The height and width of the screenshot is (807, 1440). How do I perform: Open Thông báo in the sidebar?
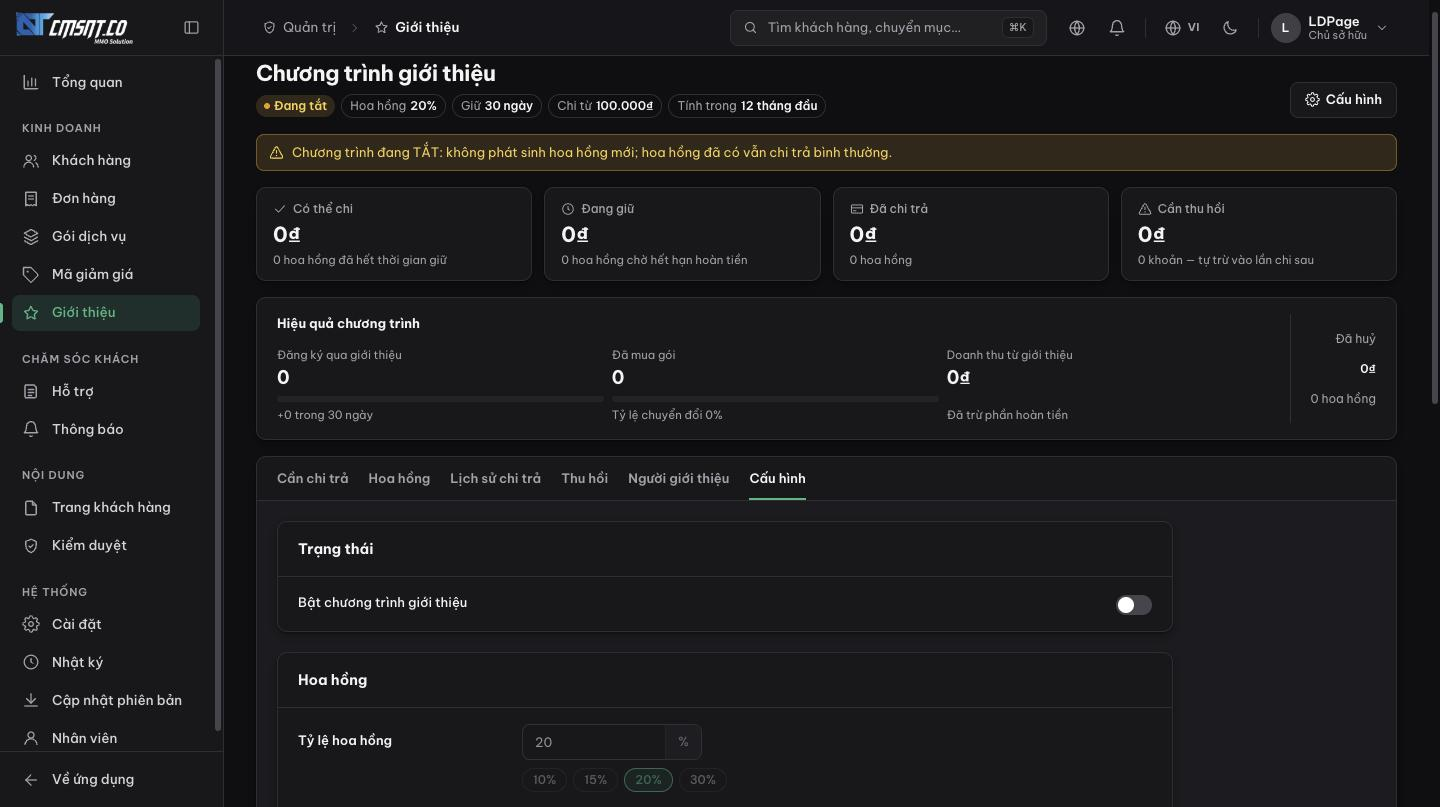coord(106,429)
